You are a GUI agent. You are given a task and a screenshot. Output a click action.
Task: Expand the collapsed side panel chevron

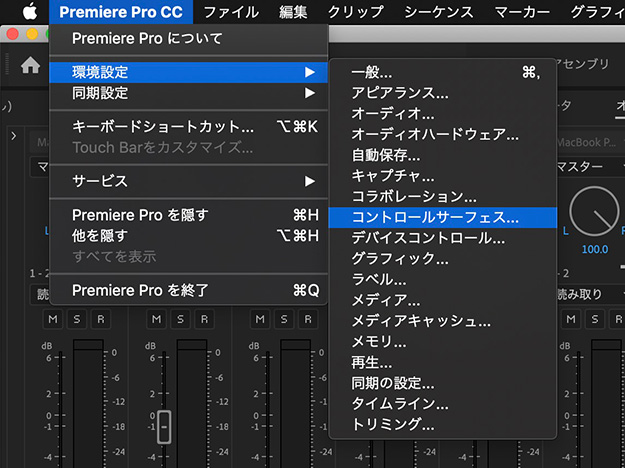pos(13,137)
